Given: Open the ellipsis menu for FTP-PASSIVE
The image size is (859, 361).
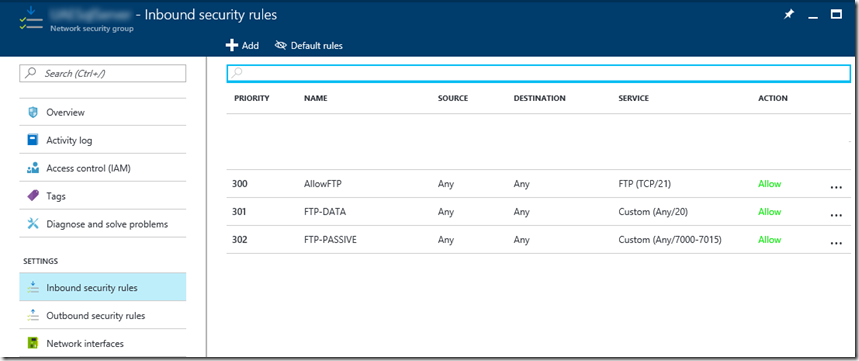Looking at the screenshot, I should (836, 243).
